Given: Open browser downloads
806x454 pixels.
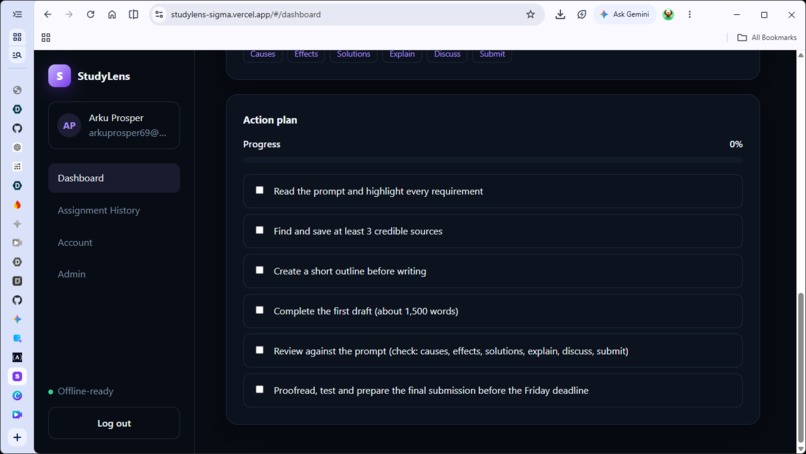Looking at the screenshot, I should tap(560, 14).
